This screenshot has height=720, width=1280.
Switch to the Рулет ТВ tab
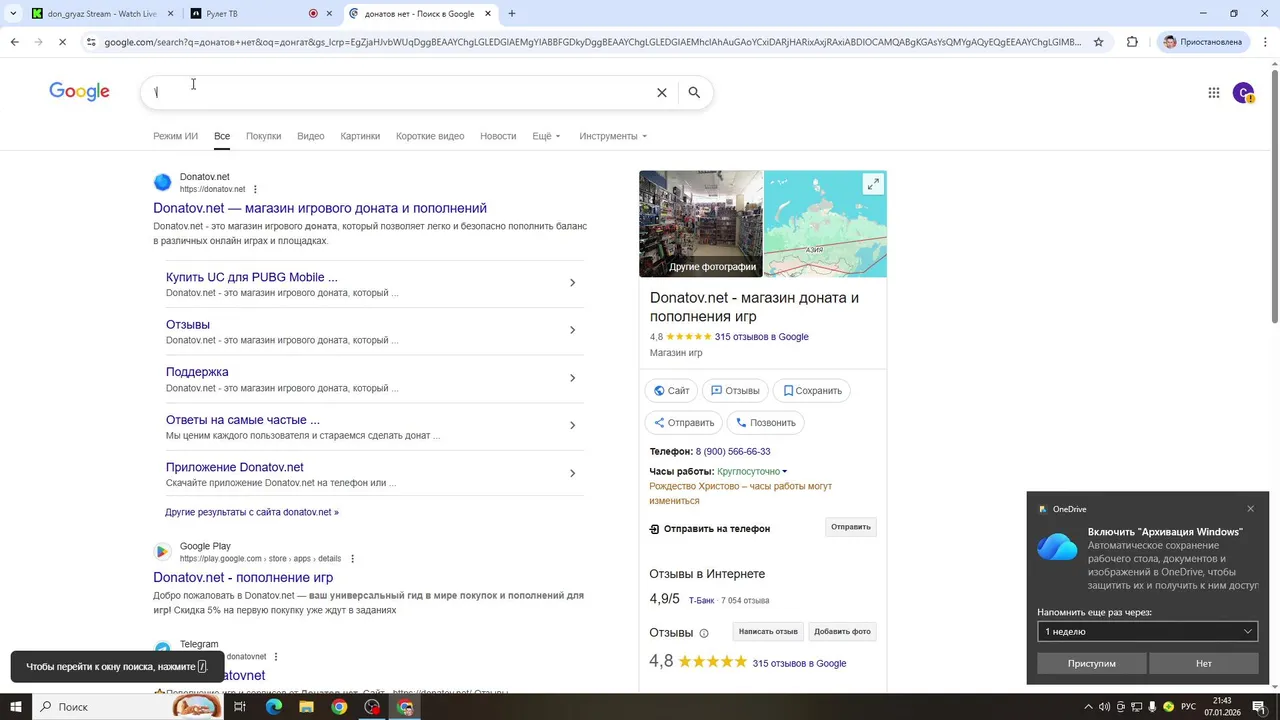260,14
